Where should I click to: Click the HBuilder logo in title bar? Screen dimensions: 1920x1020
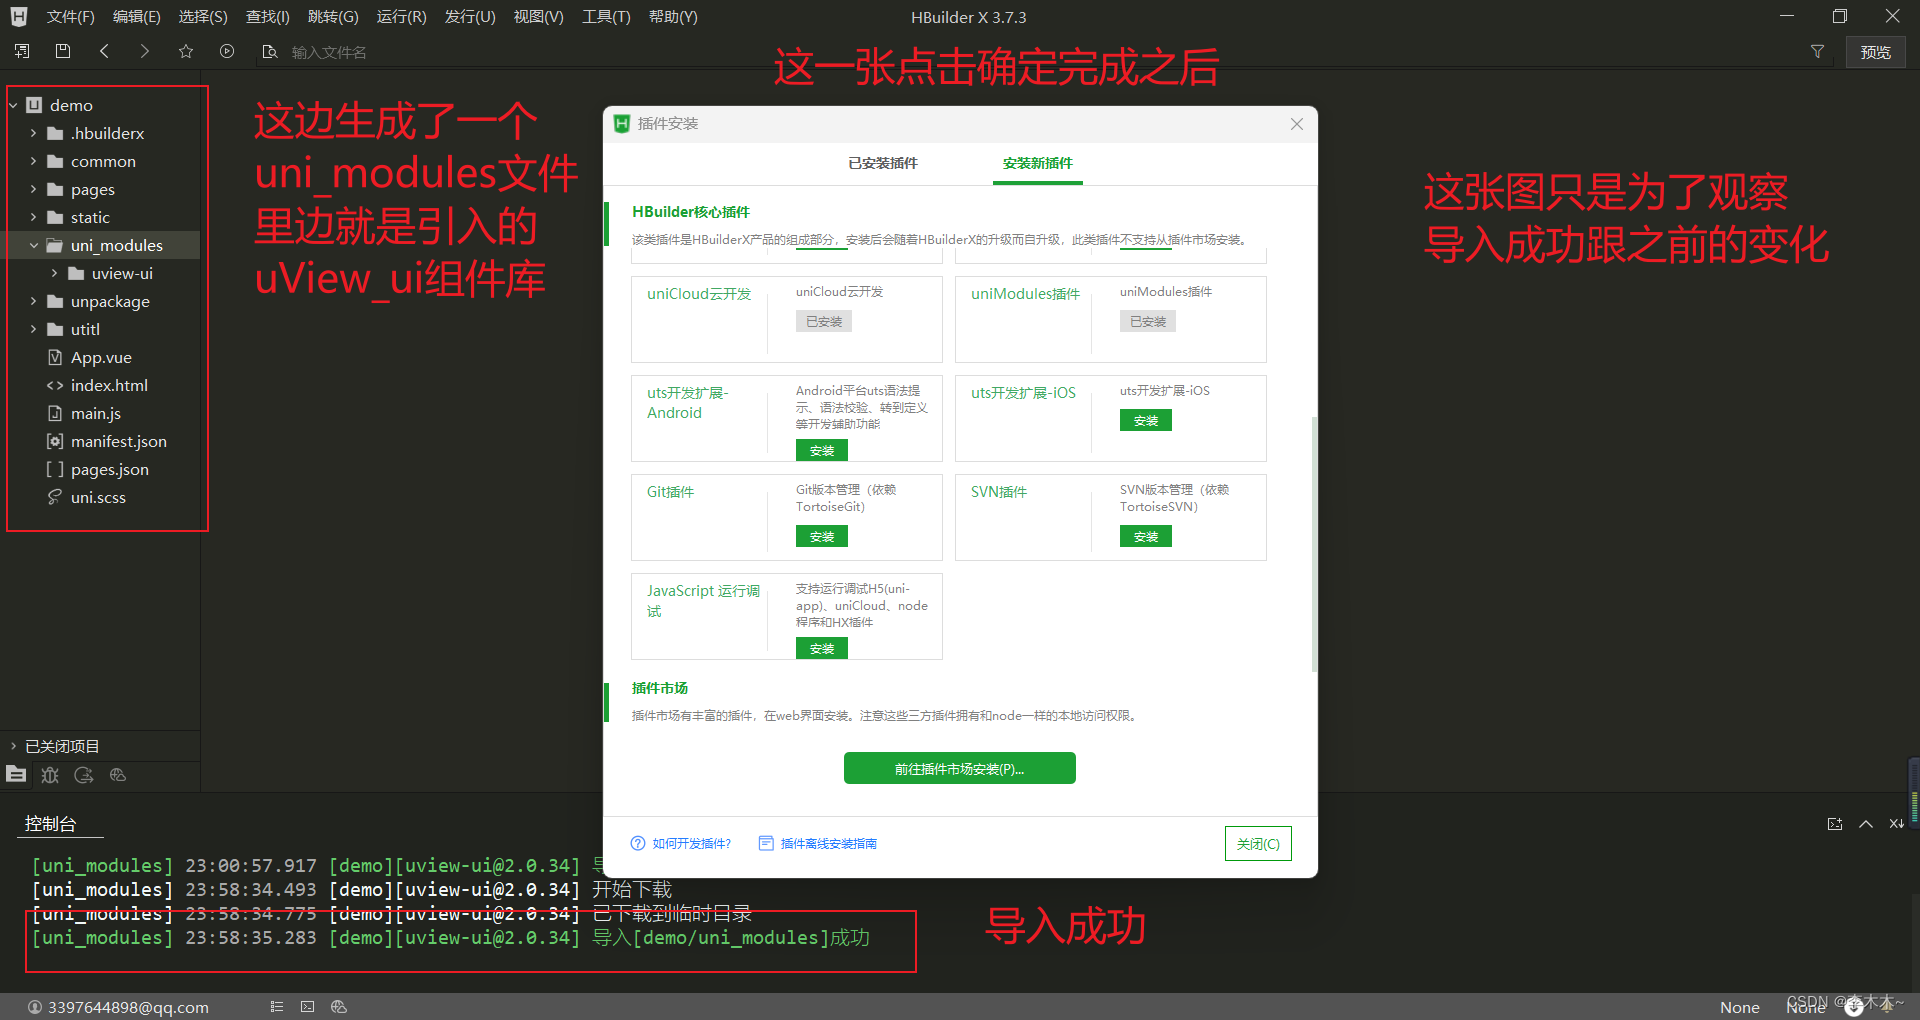(x=19, y=17)
